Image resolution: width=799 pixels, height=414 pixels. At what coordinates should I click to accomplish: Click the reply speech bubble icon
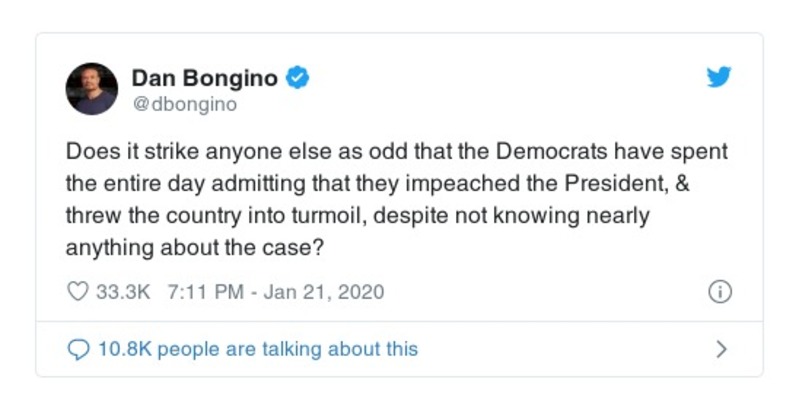77,349
